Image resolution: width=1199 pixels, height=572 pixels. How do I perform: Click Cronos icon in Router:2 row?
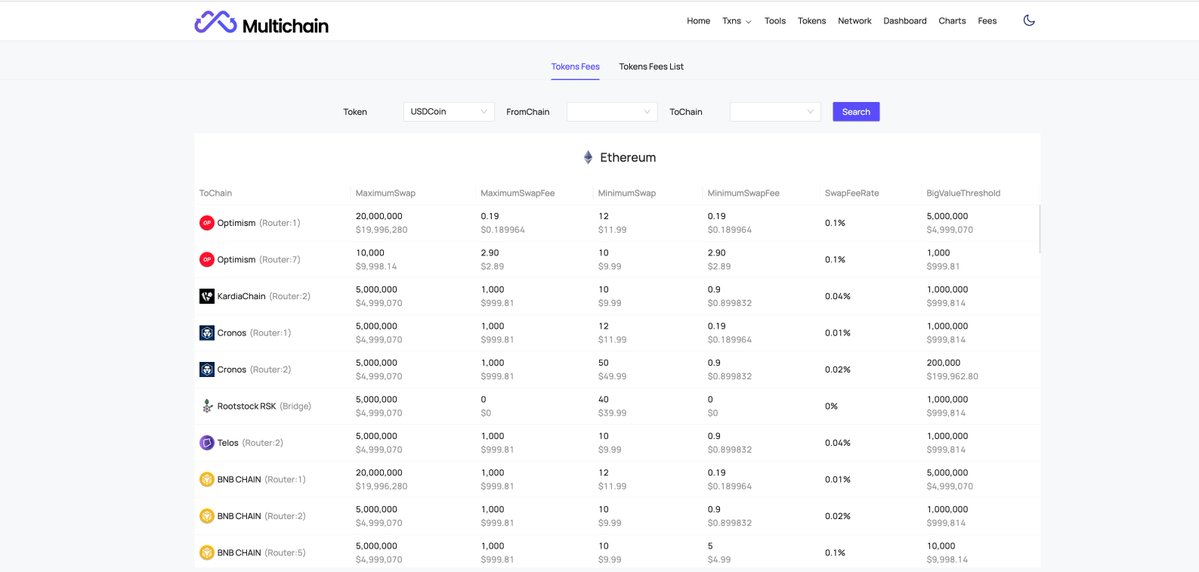tap(206, 369)
